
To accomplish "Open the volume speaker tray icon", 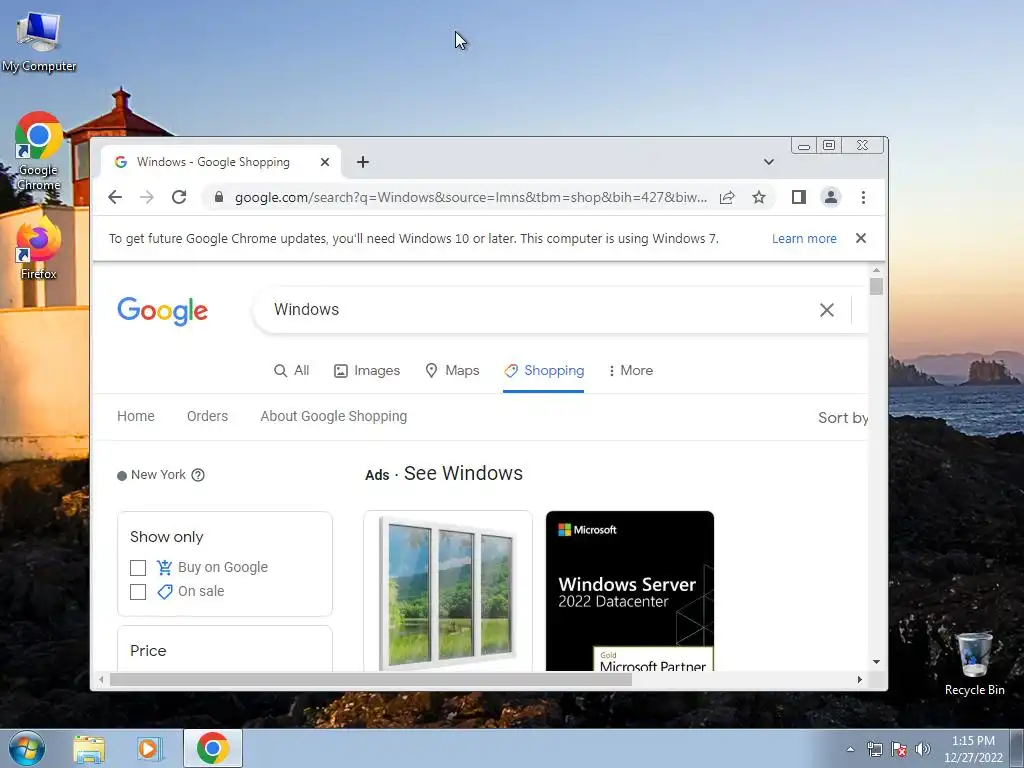I will point(923,749).
